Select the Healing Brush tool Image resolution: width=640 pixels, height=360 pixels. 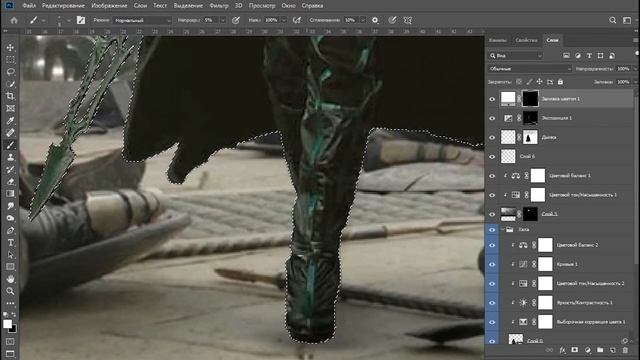tap(10, 133)
